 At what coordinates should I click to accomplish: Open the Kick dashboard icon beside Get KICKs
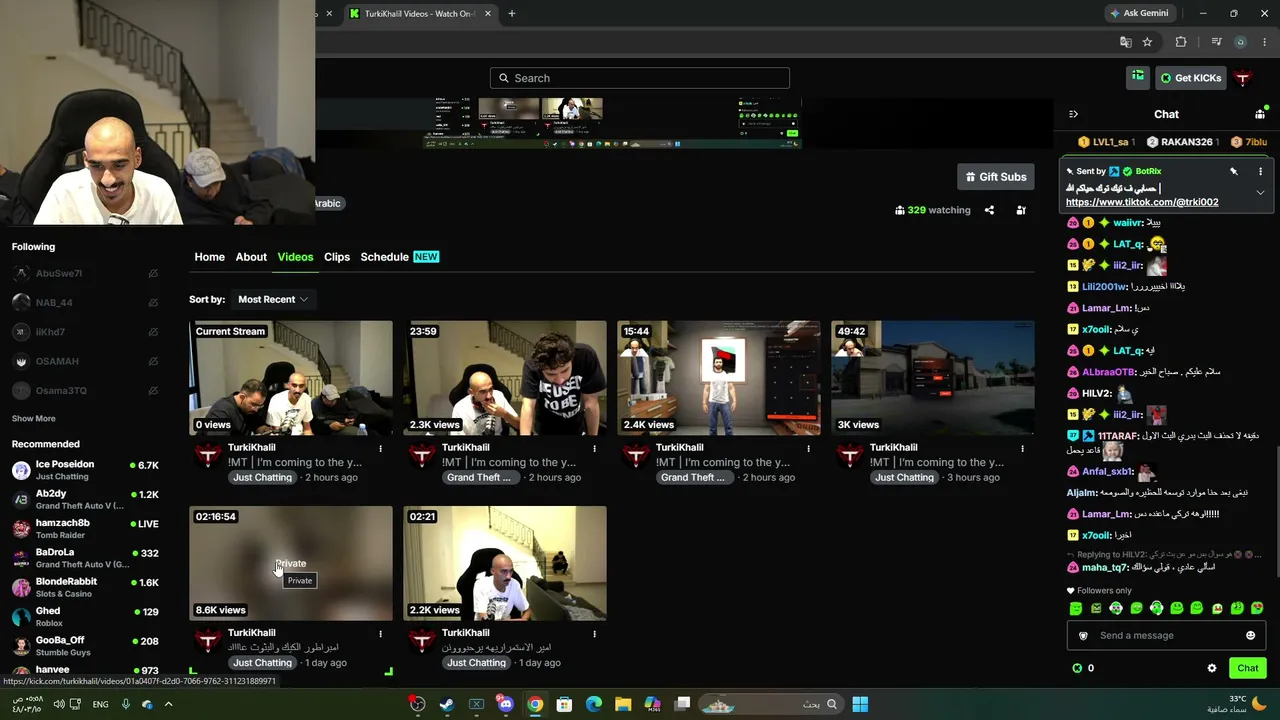1138,77
